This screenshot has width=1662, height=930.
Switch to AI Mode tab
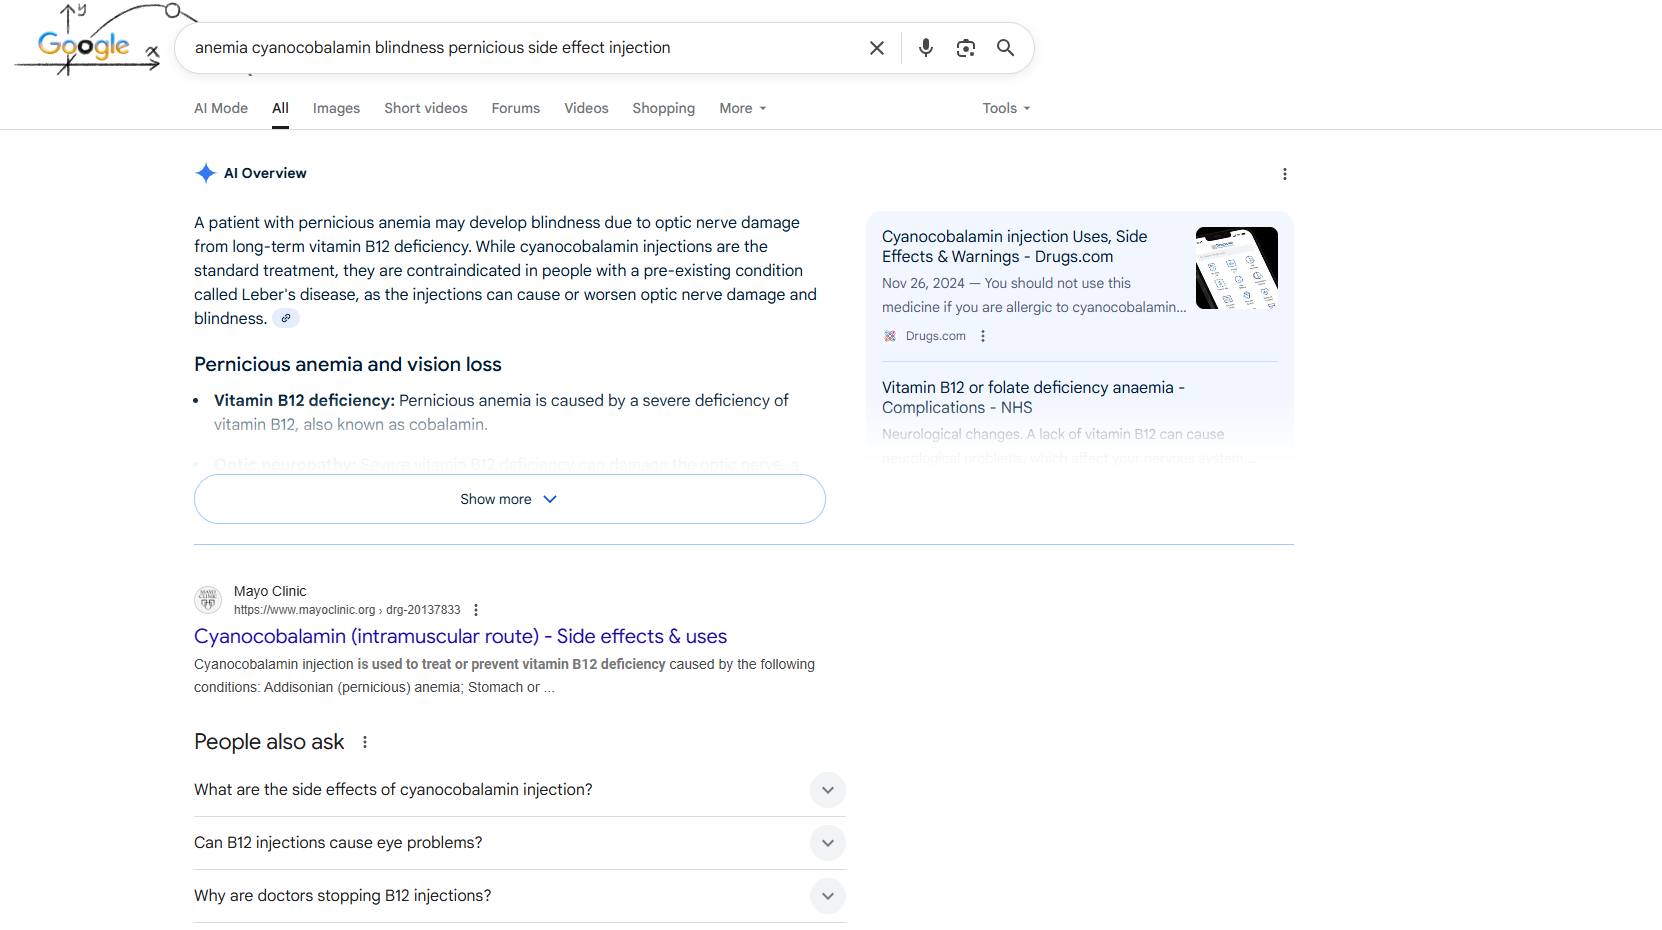(221, 108)
